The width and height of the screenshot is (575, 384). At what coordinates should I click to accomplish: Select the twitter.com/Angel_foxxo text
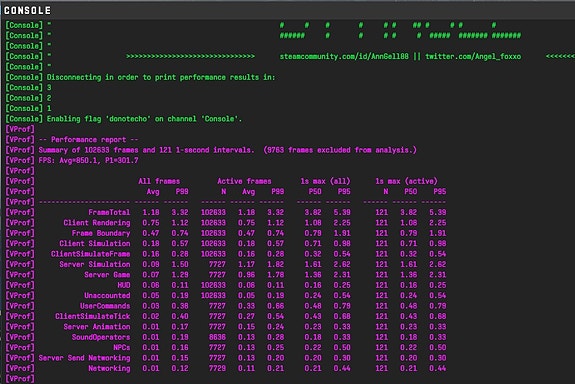(473, 56)
